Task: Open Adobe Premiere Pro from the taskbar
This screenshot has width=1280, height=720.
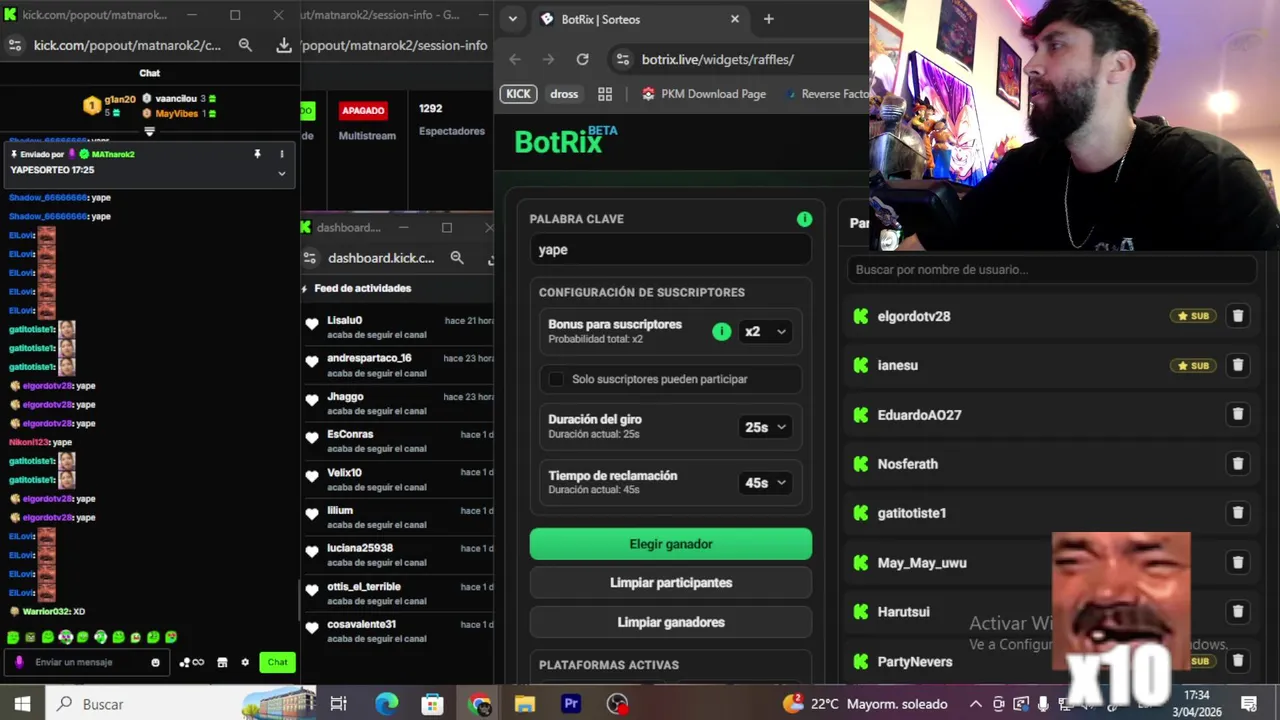Action: 571,704
